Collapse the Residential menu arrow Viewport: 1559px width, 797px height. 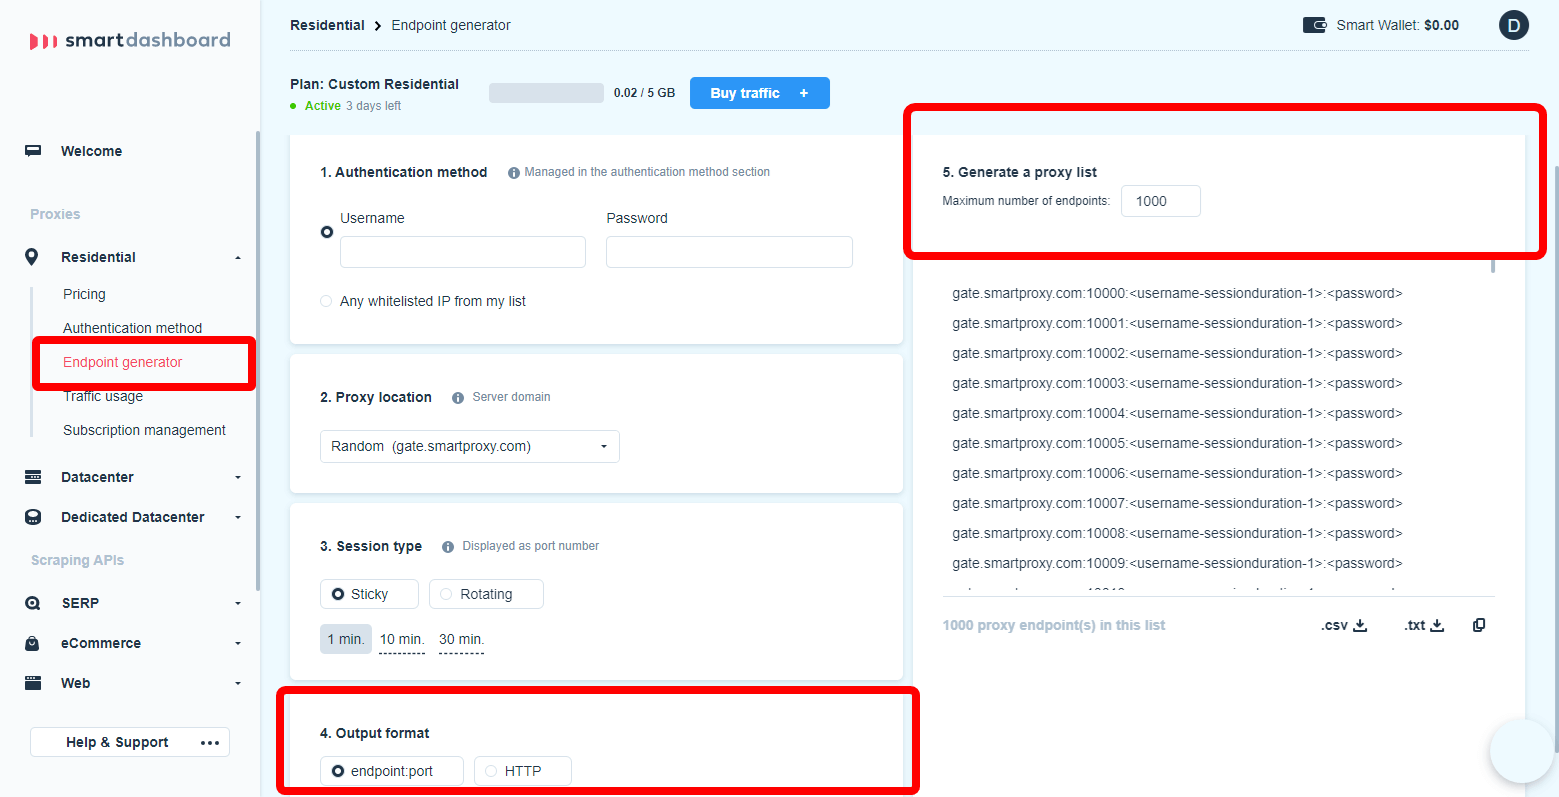click(x=238, y=258)
